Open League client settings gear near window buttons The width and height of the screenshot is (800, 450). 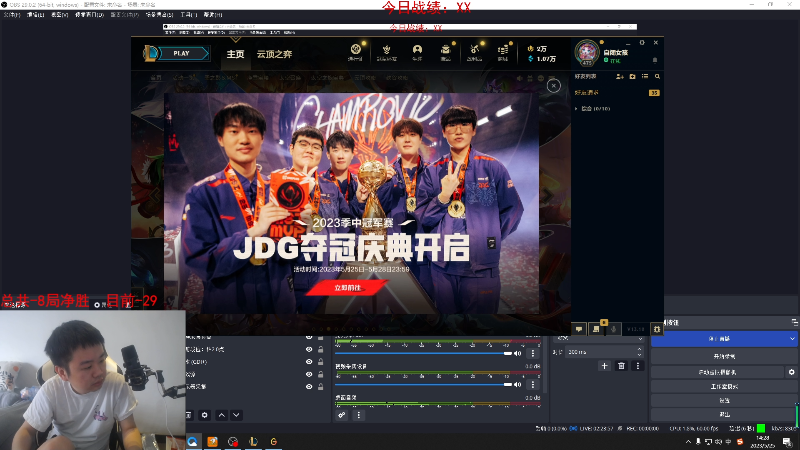coord(642,43)
